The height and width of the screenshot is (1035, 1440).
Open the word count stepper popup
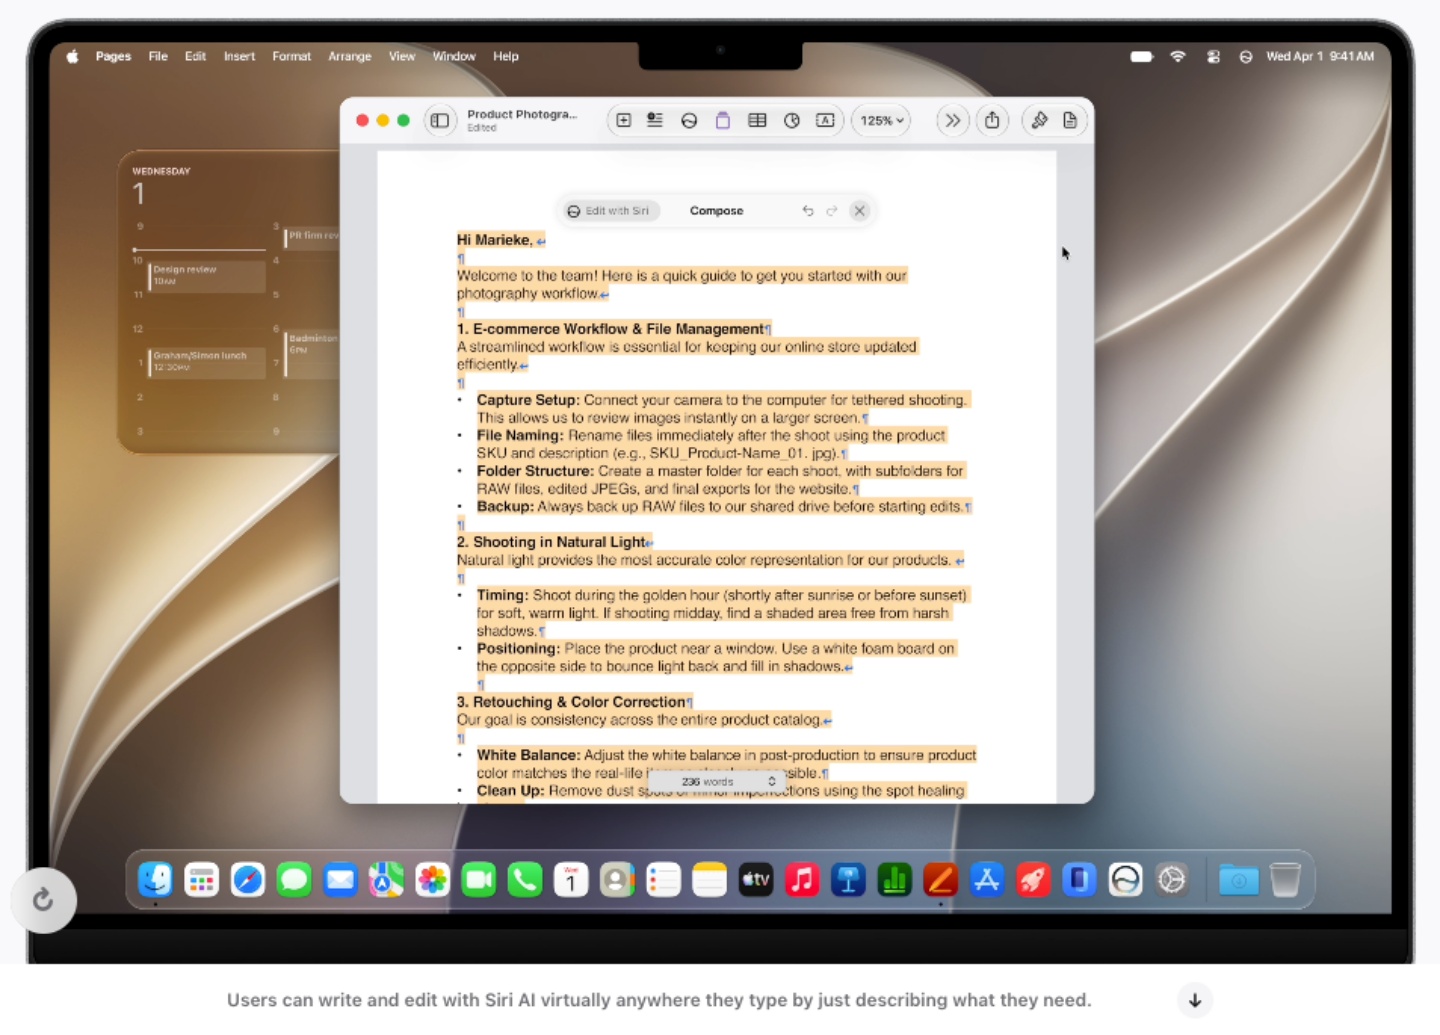(x=771, y=781)
